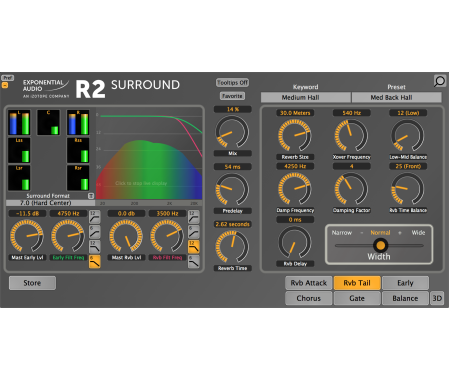
Task: Click the 3500 Hz reverb filter value
Action: (167, 213)
